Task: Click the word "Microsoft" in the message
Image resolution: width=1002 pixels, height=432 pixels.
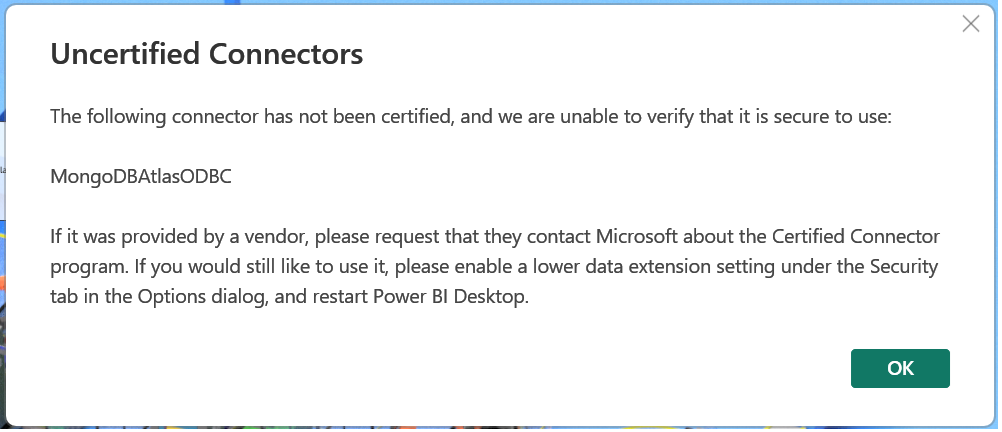Action: 642,238
